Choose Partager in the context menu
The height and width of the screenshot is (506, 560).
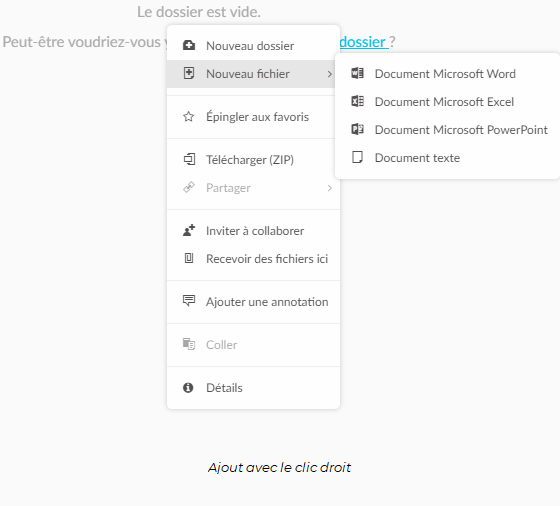(x=253, y=188)
